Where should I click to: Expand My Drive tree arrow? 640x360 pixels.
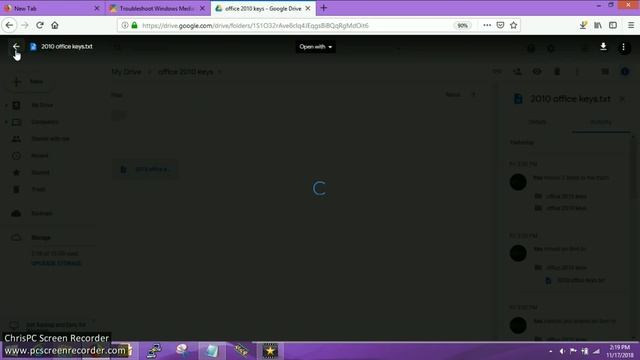pyautogui.click(x=6, y=105)
